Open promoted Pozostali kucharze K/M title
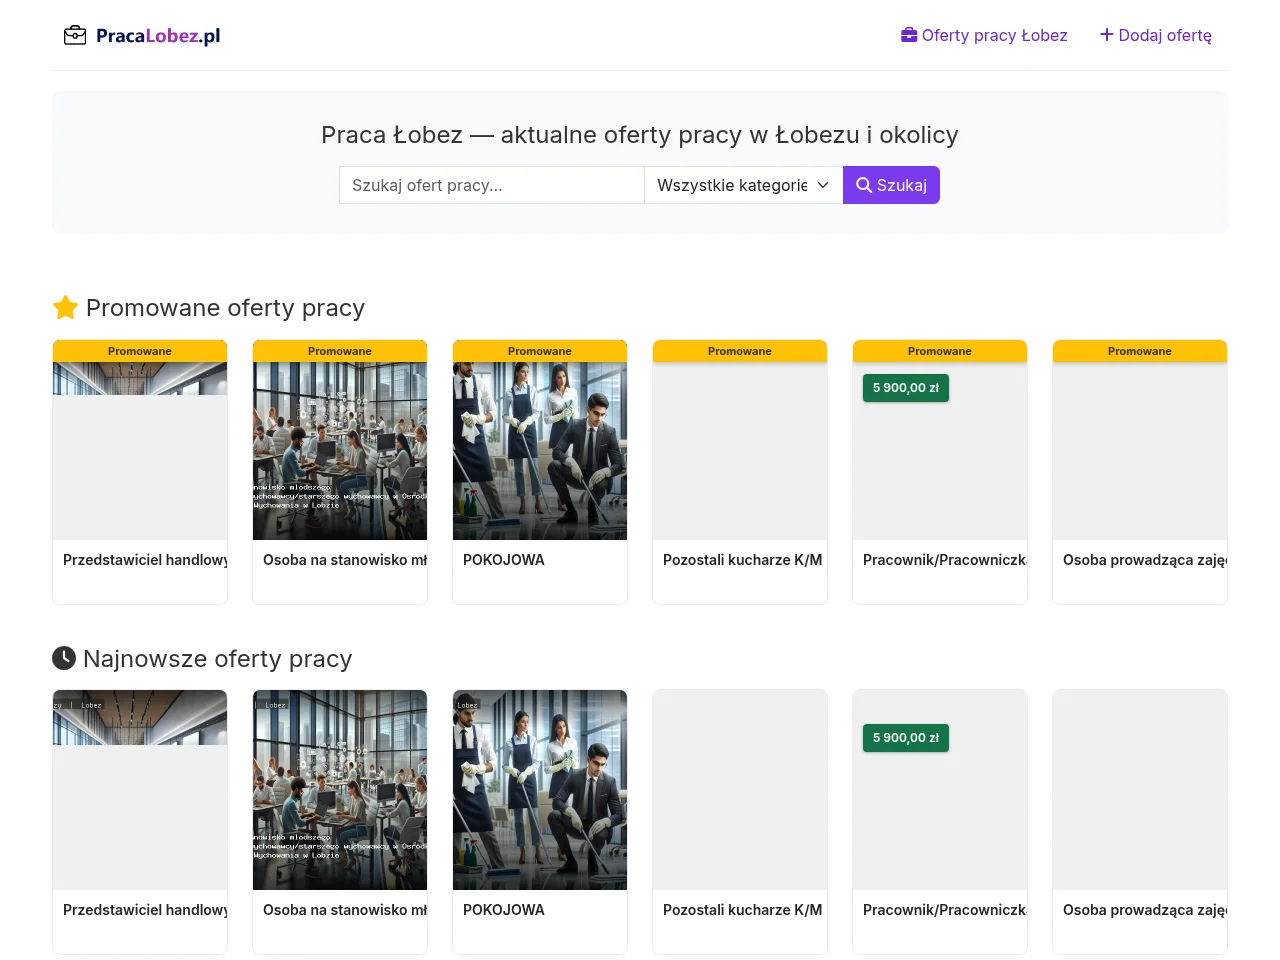1280x960 pixels. [743, 560]
